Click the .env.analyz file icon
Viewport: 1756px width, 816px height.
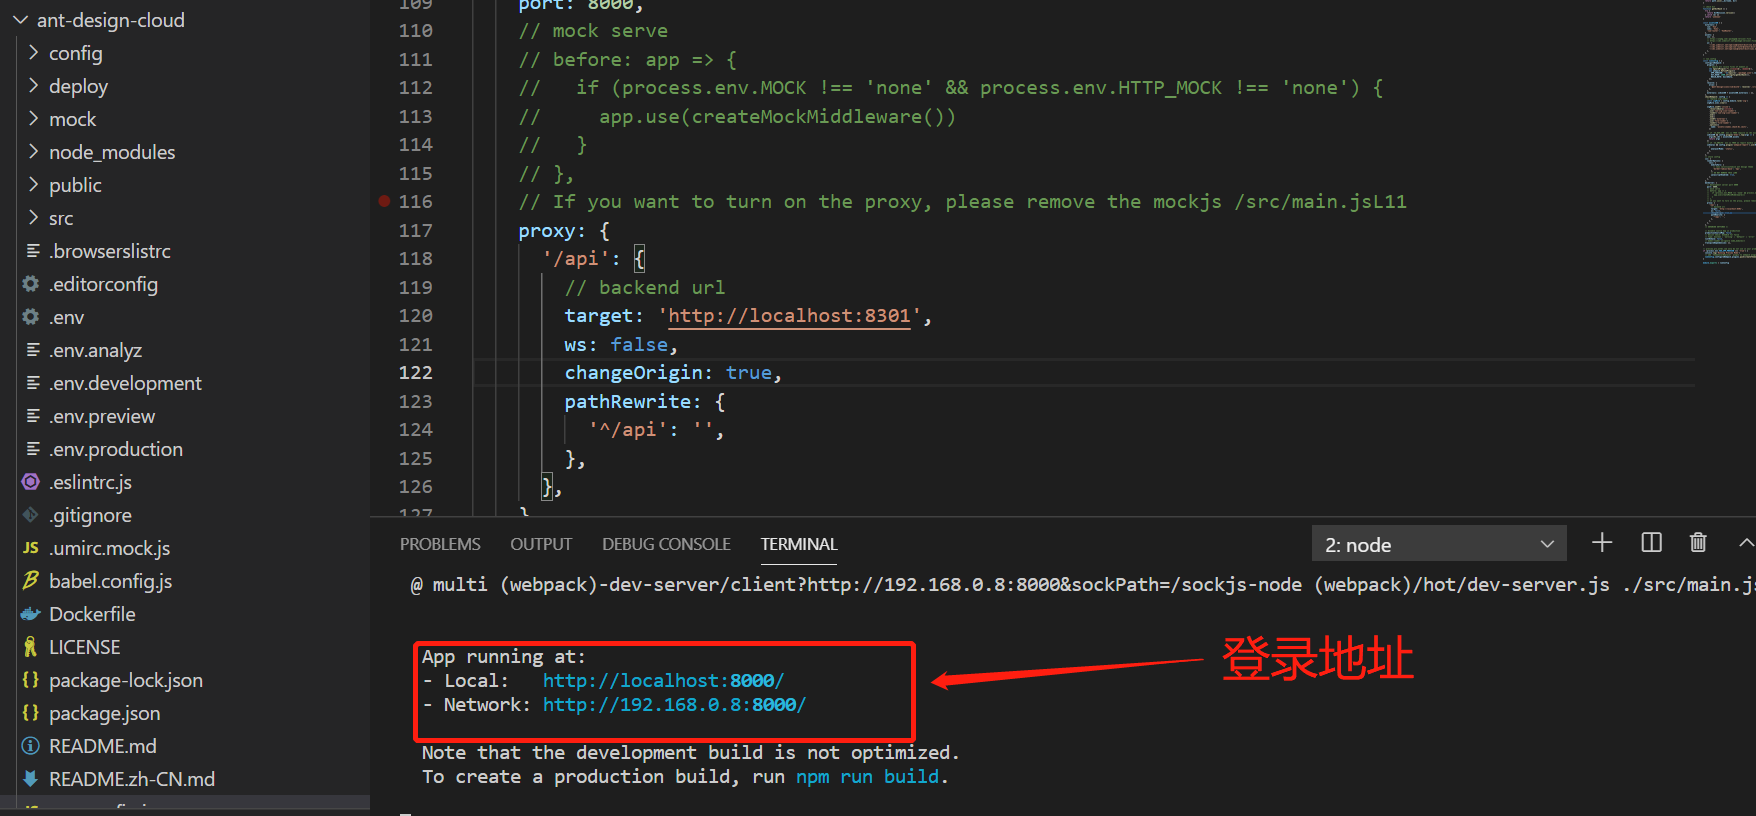(33, 350)
